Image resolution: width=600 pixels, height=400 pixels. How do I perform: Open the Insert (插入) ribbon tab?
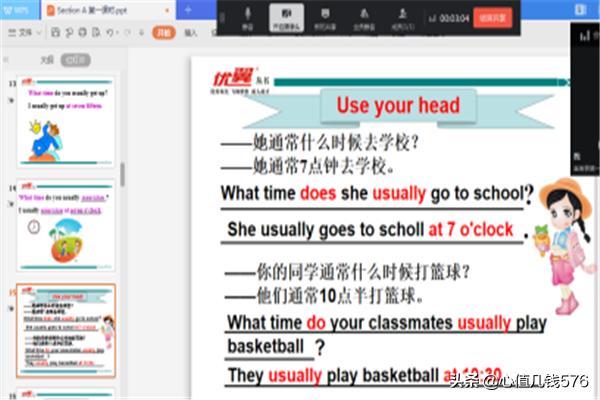click(190, 33)
